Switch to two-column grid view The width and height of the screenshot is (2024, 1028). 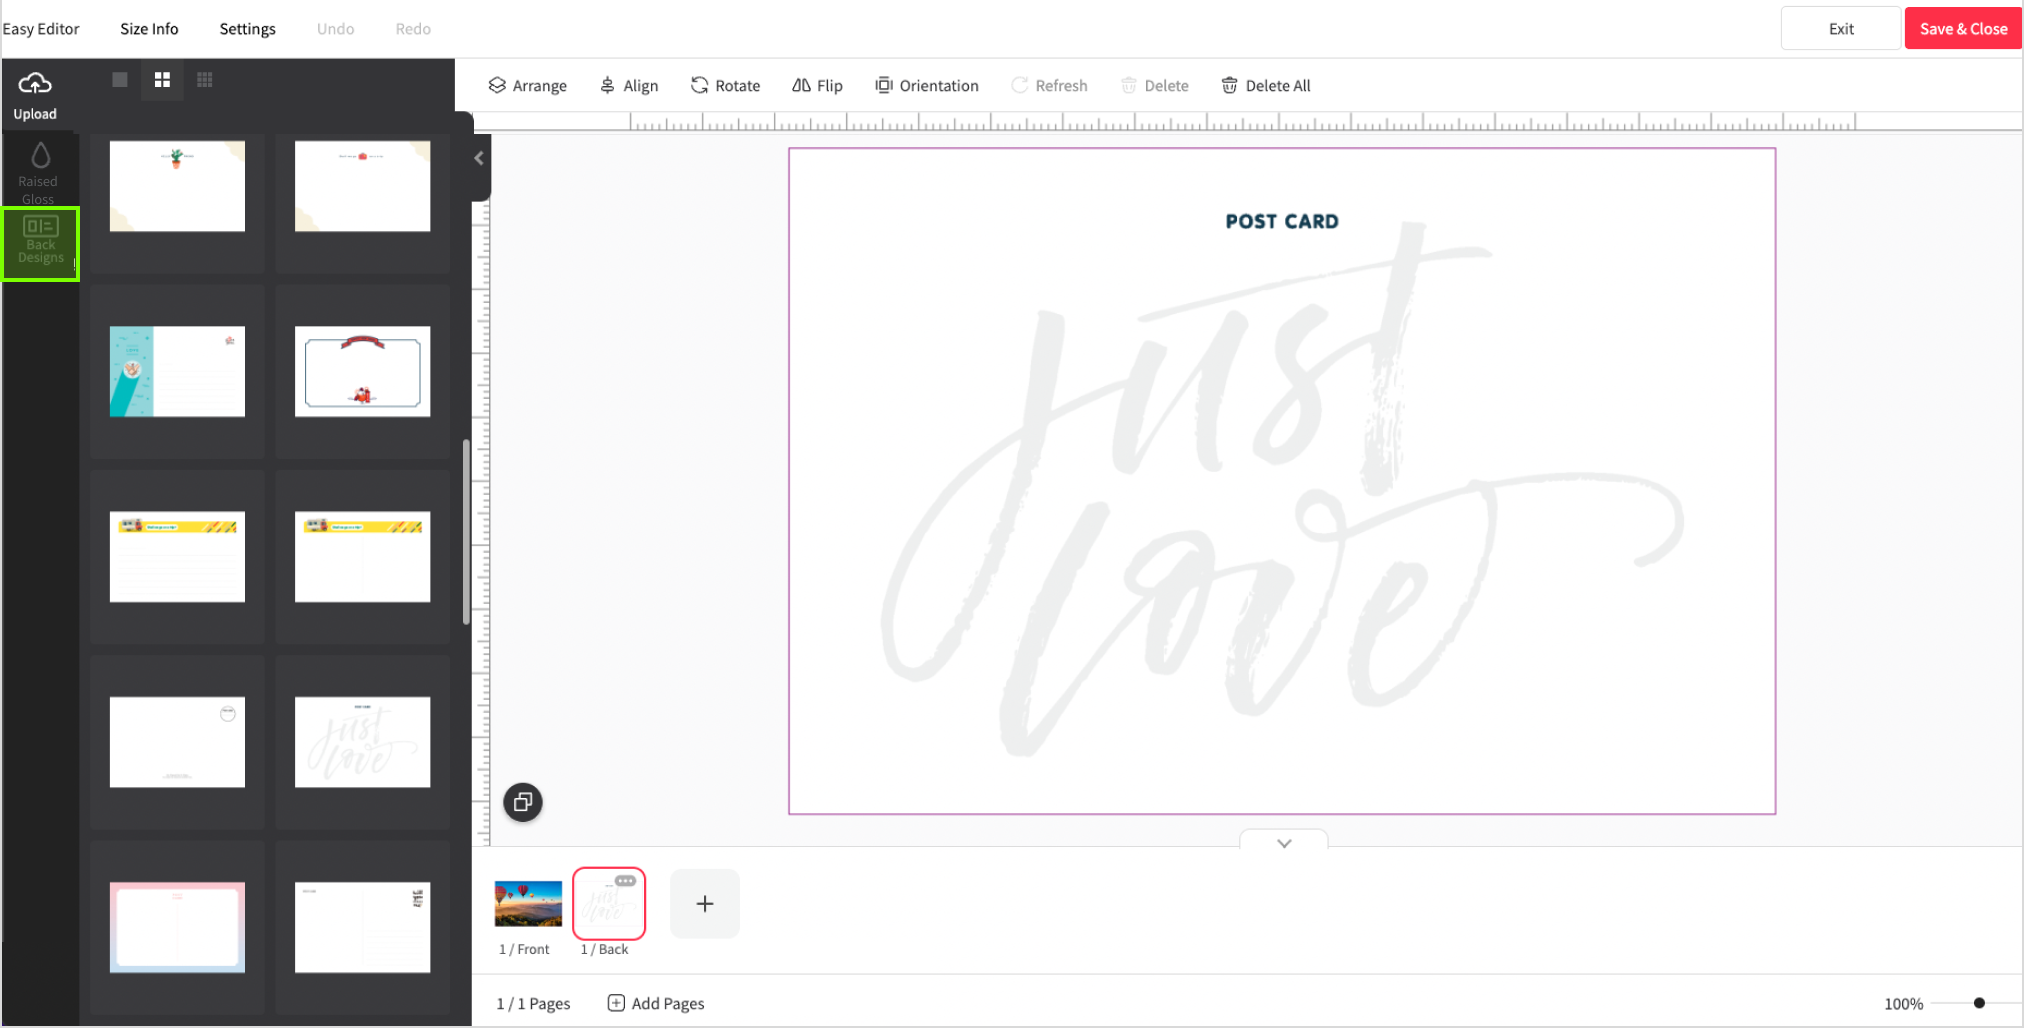[x=162, y=80]
